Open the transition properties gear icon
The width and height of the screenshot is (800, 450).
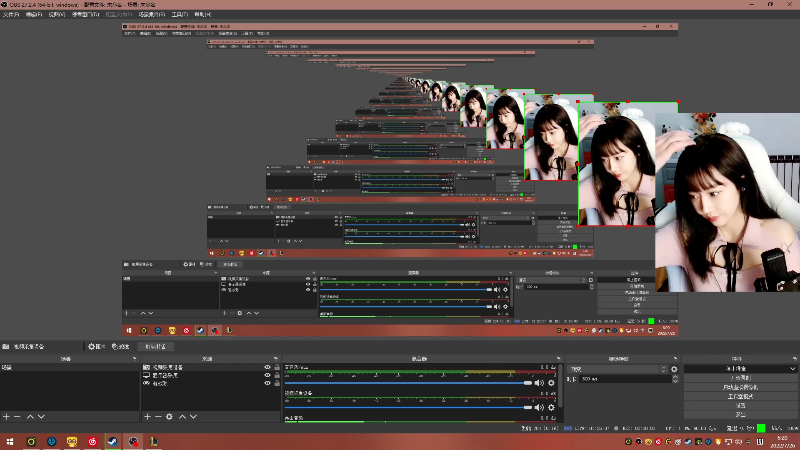point(674,369)
